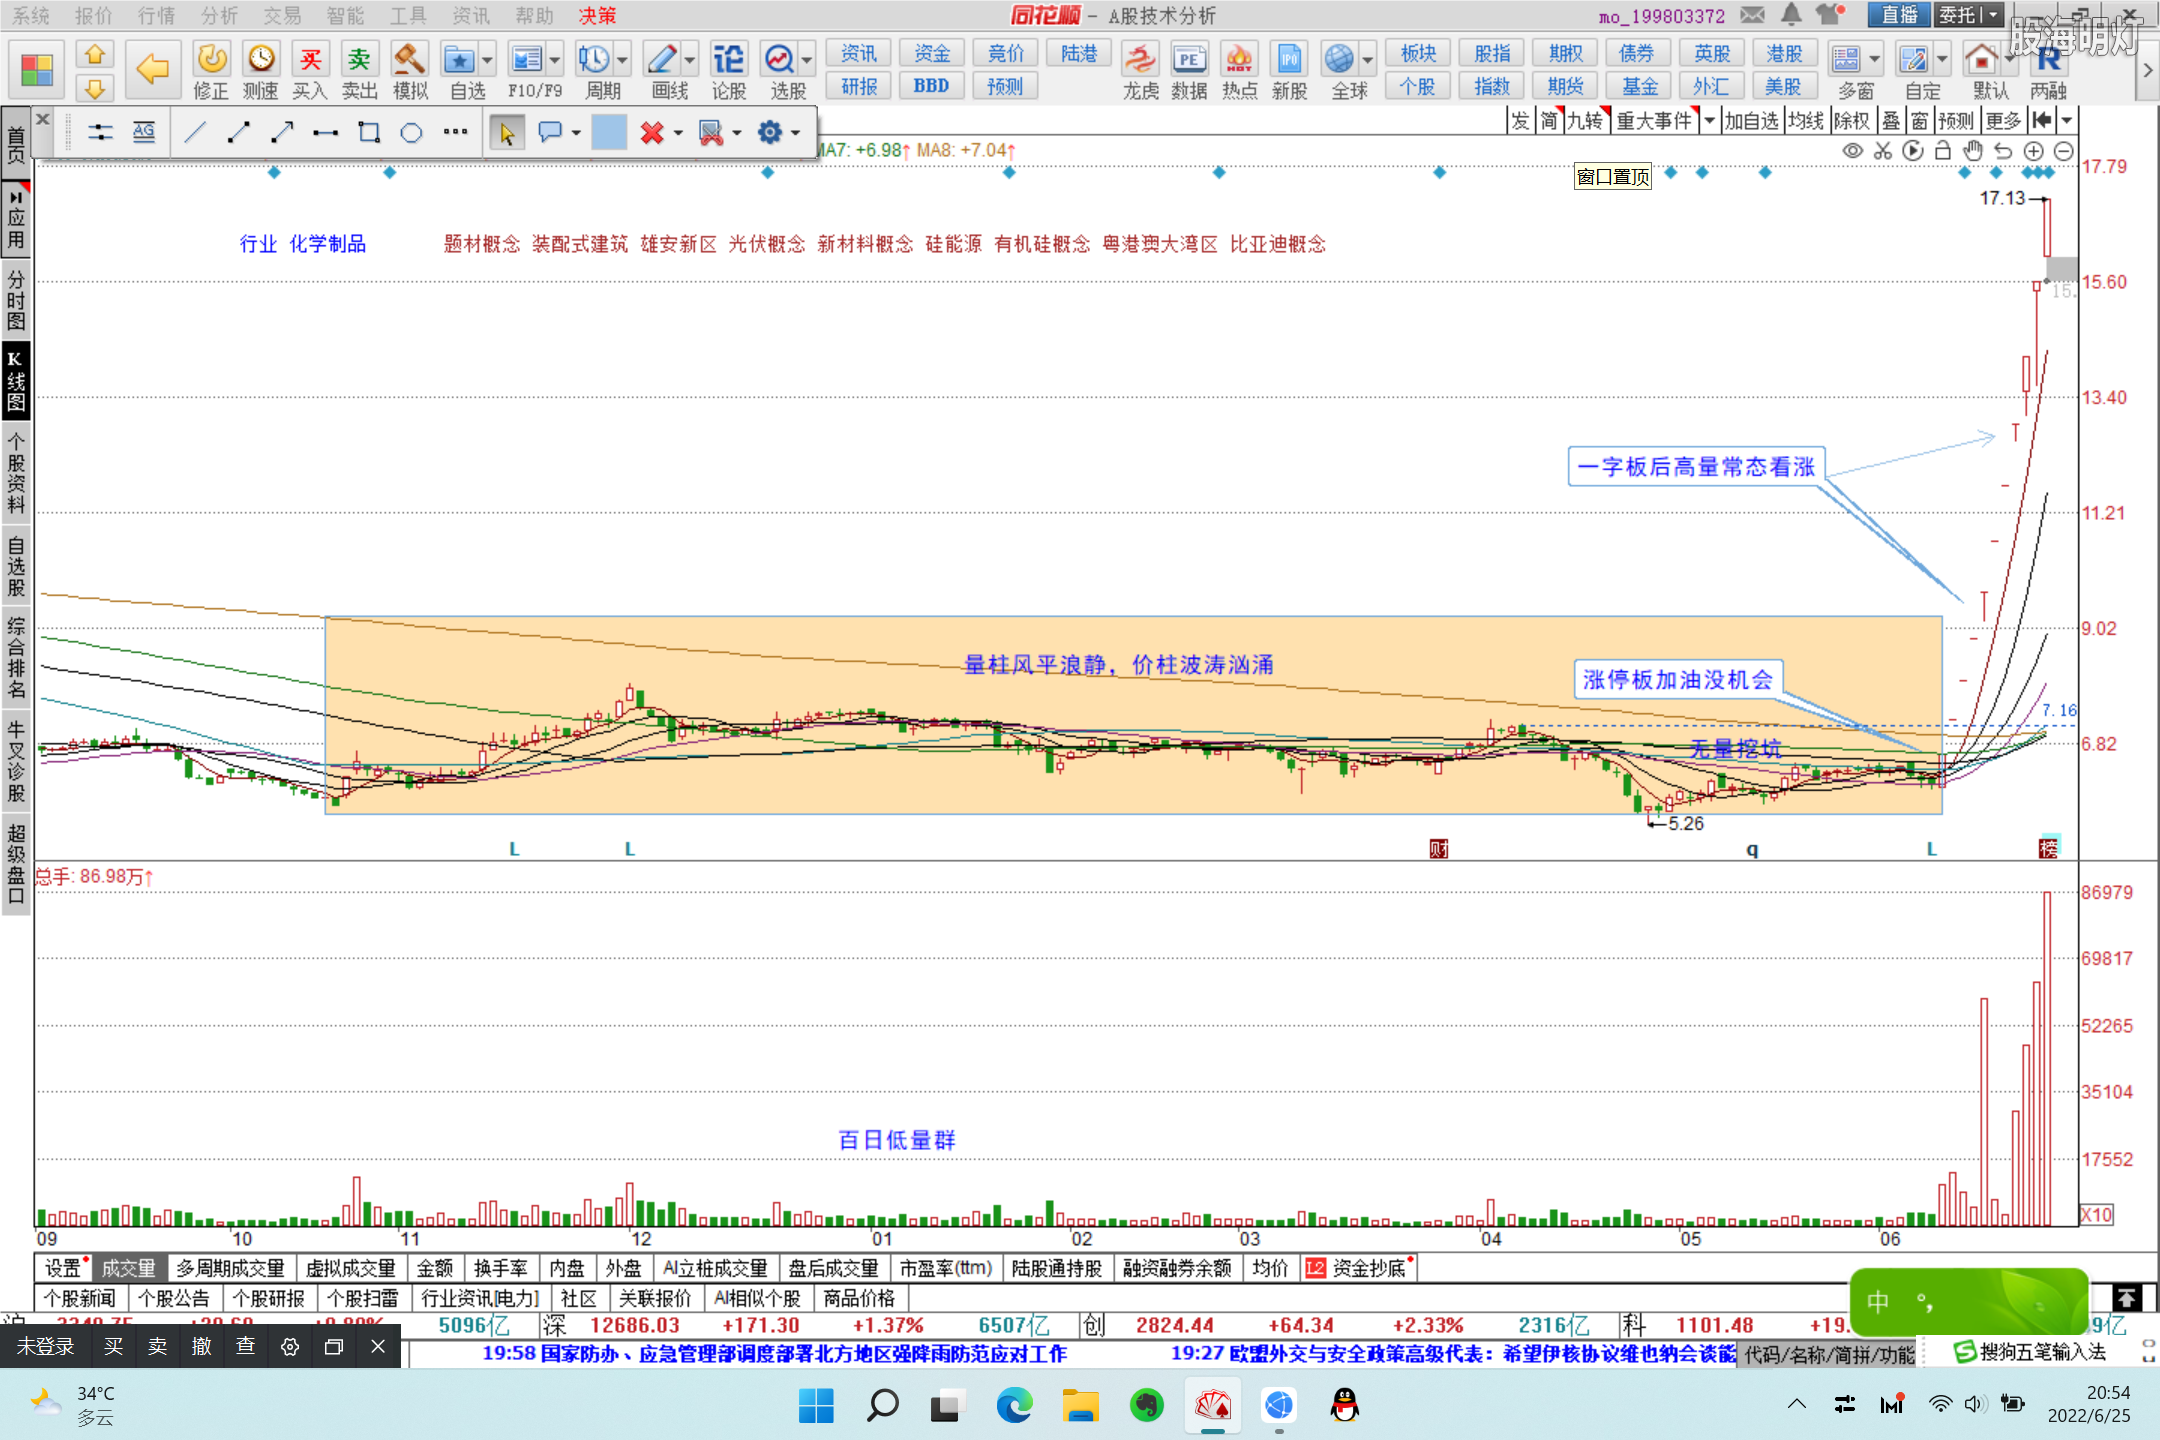The image size is (2160, 1440).
Task: Select the horizontal segment drawing tool
Action: [325, 132]
